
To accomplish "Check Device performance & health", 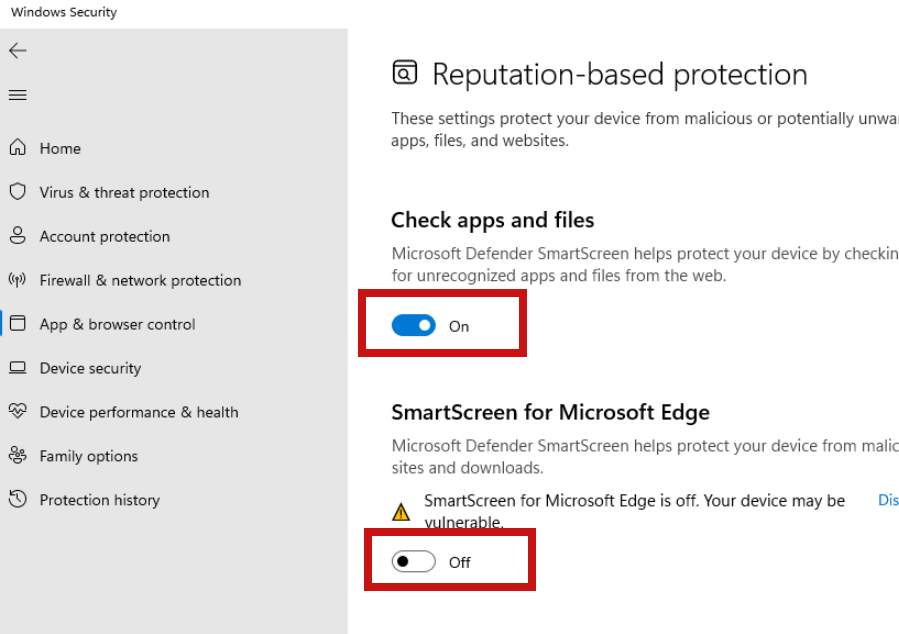I will tap(138, 412).
